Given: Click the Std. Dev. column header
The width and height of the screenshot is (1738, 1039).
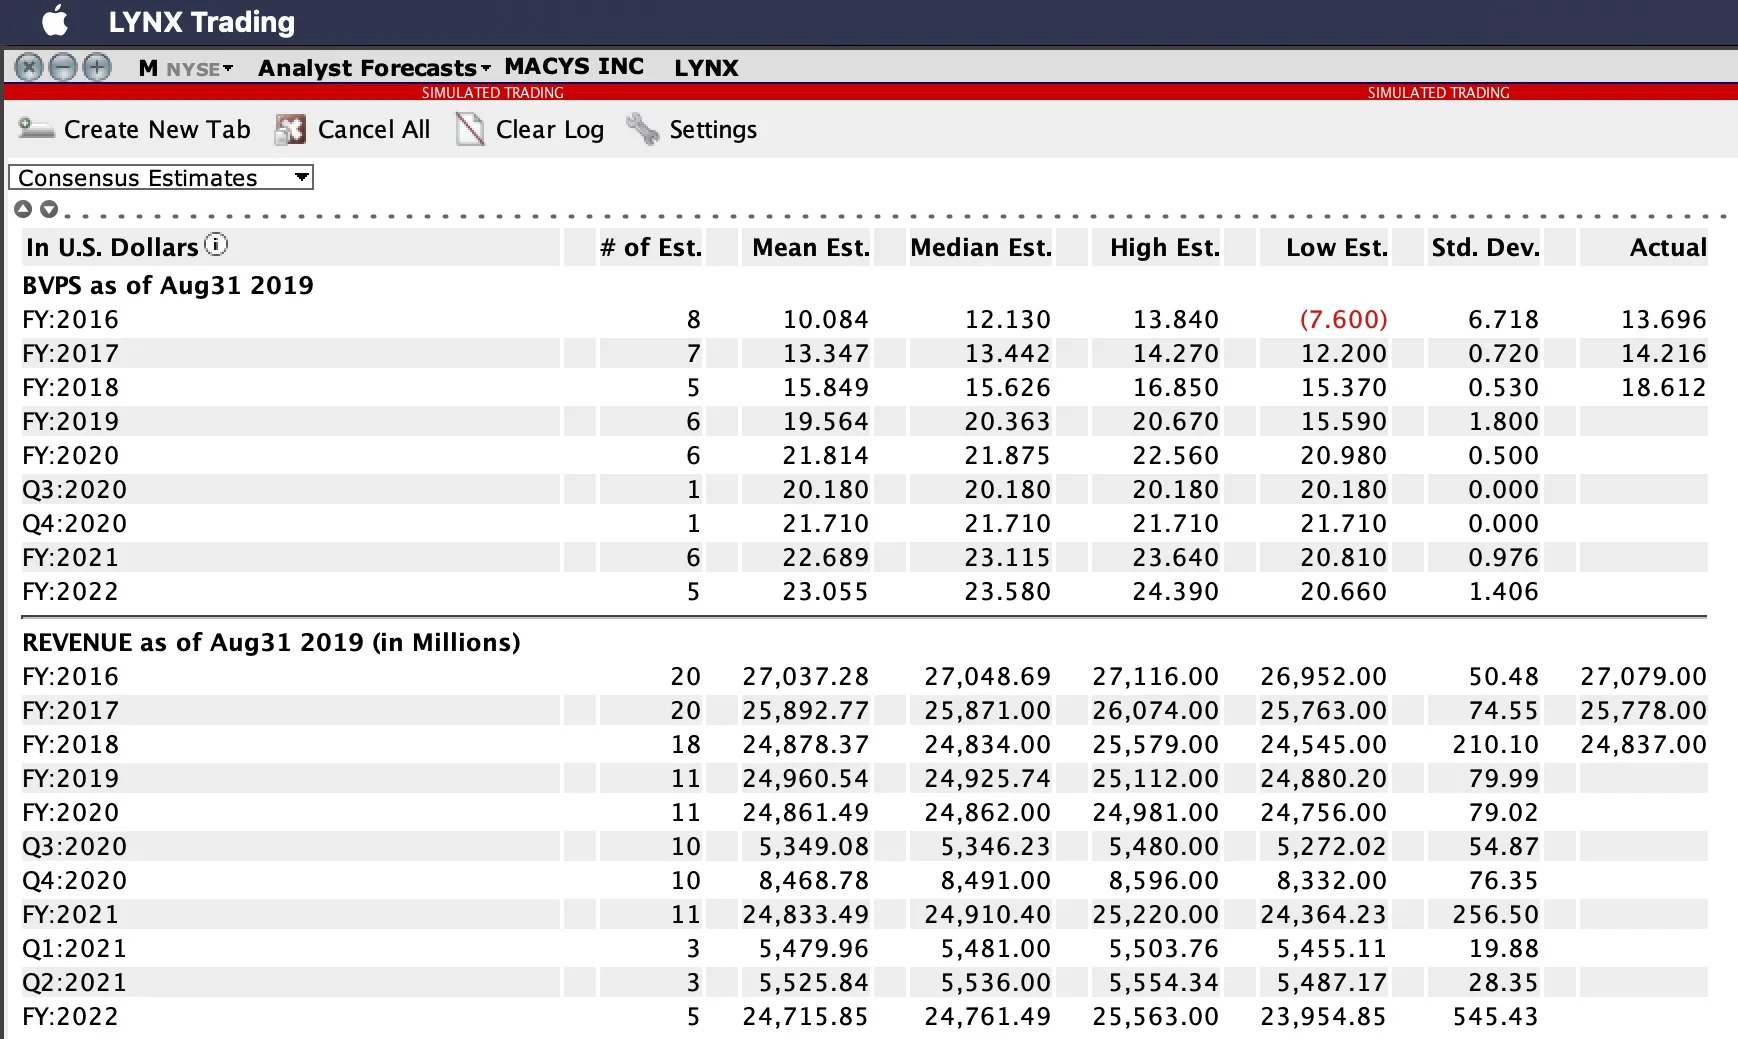Looking at the screenshot, I should [1484, 248].
